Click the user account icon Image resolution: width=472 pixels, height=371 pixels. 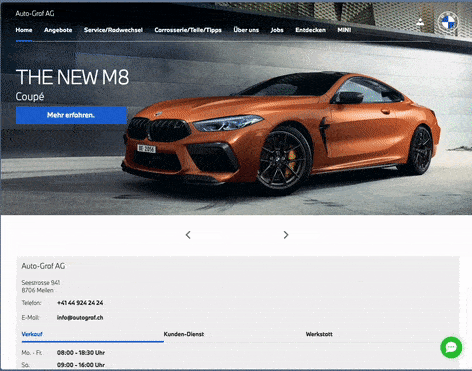420,22
